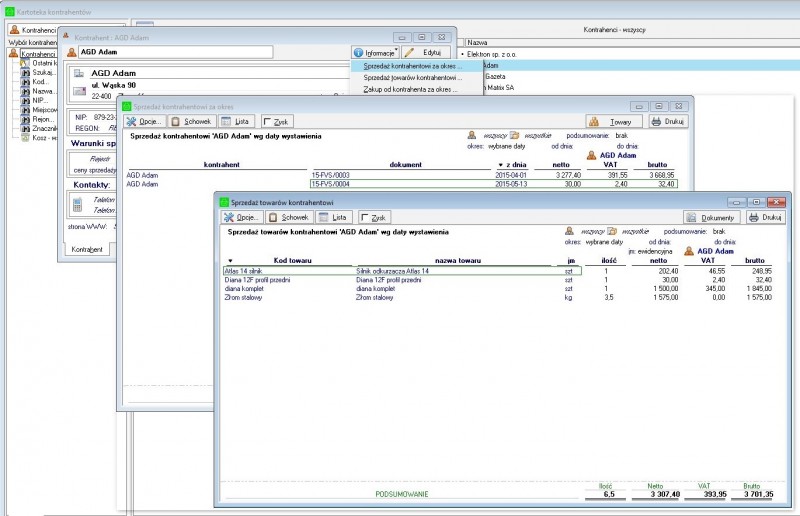Image resolution: width=800 pixels, height=516 pixels.
Task: Enable Zysk checkbox in Sprzedaż towarów window
Action: click(365, 218)
